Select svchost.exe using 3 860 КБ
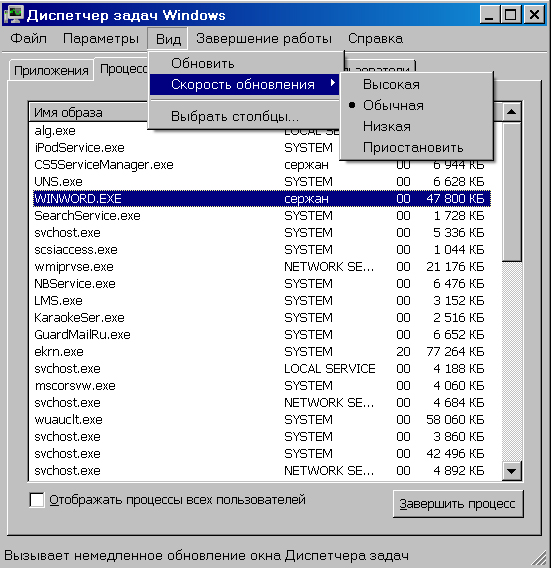The height and width of the screenshot is (568, 551). pos(262,437)
